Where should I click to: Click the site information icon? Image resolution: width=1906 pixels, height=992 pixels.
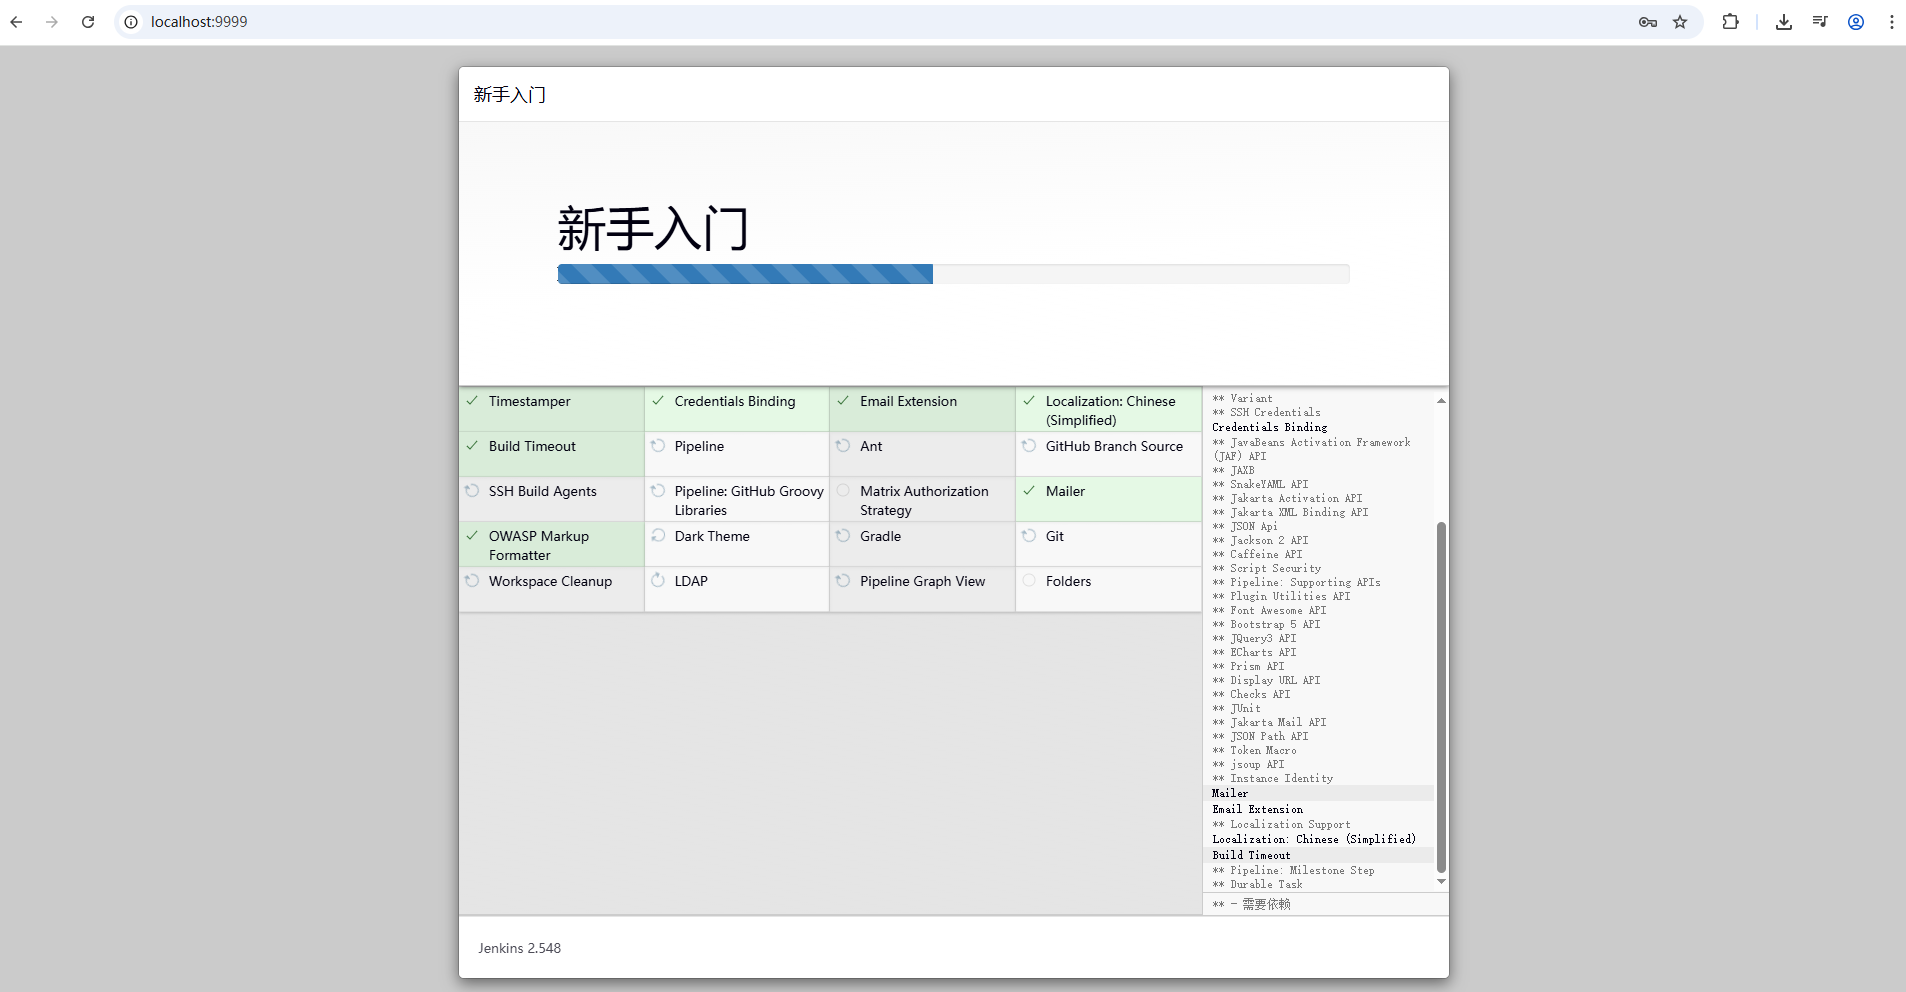(x=131, y=22)
